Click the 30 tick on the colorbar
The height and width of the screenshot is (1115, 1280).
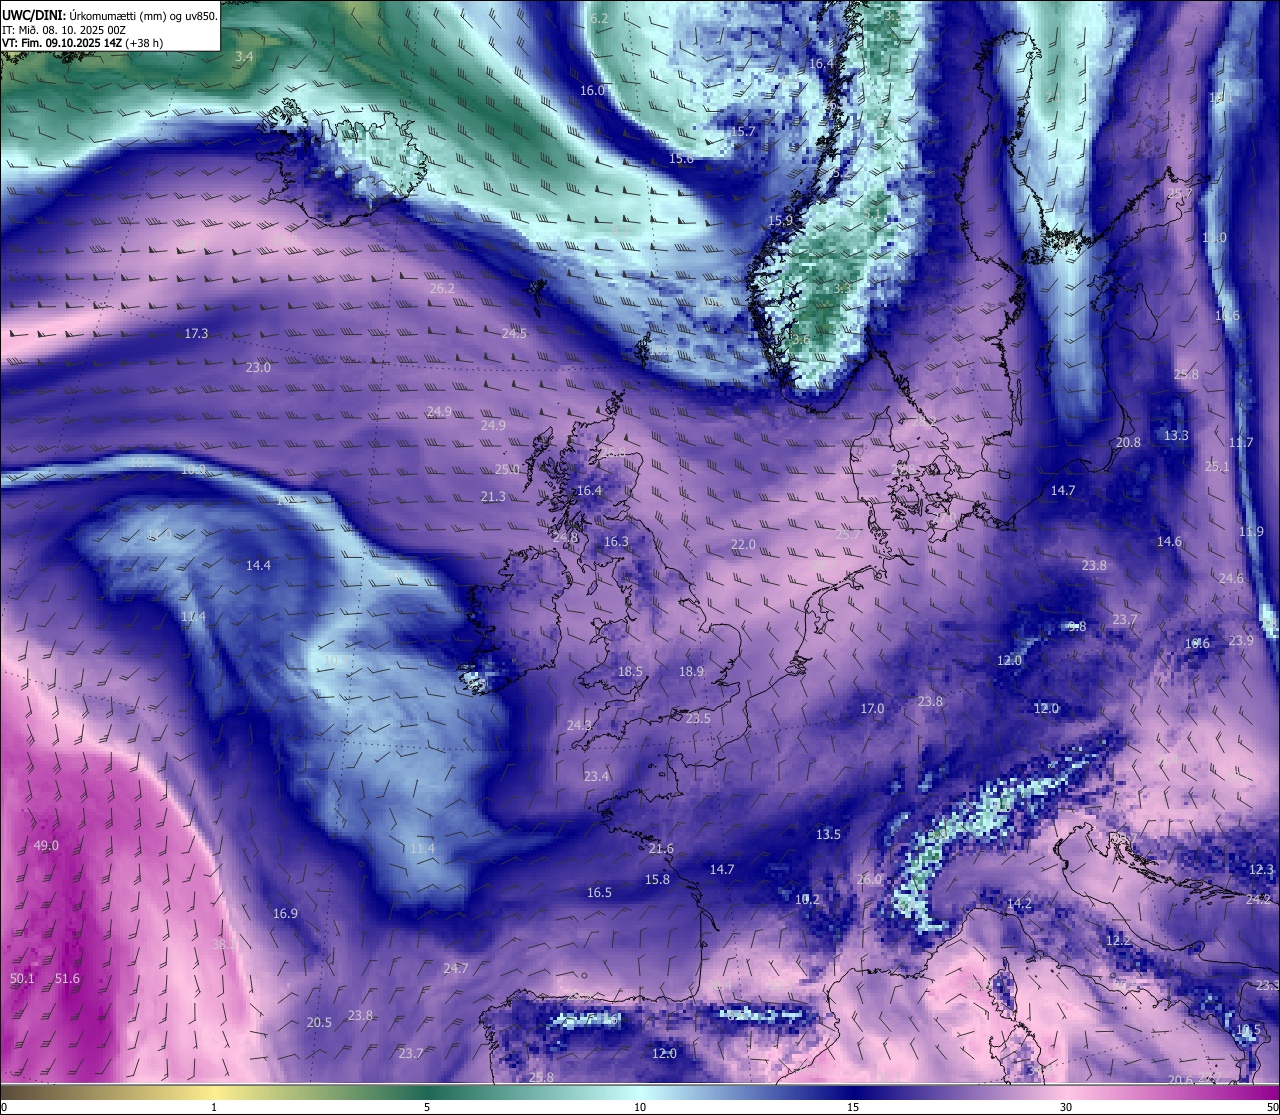[x=1066, y=1107]
